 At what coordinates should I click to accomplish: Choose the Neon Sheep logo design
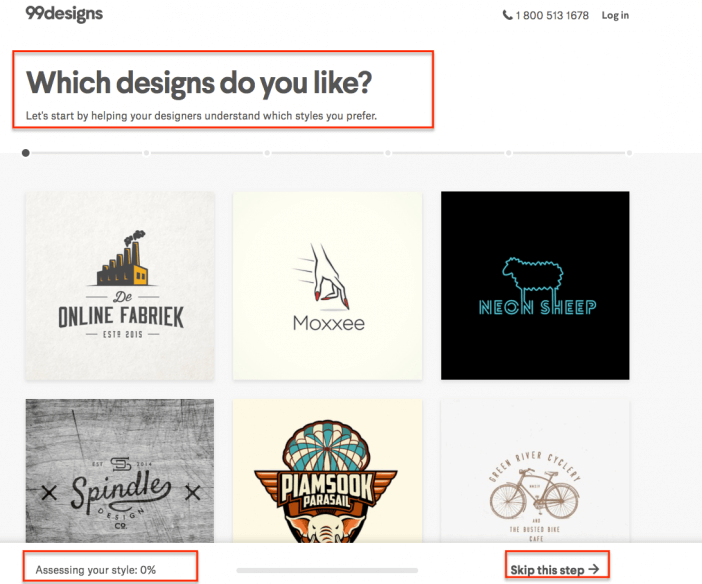[x=535, y=286]
